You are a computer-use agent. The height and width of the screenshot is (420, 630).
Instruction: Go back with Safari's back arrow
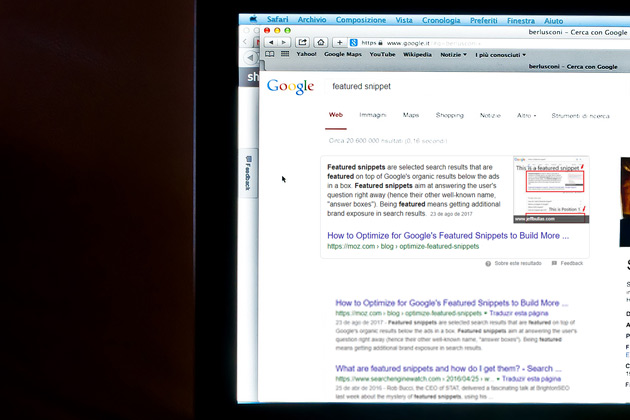(x=271, y=42)
